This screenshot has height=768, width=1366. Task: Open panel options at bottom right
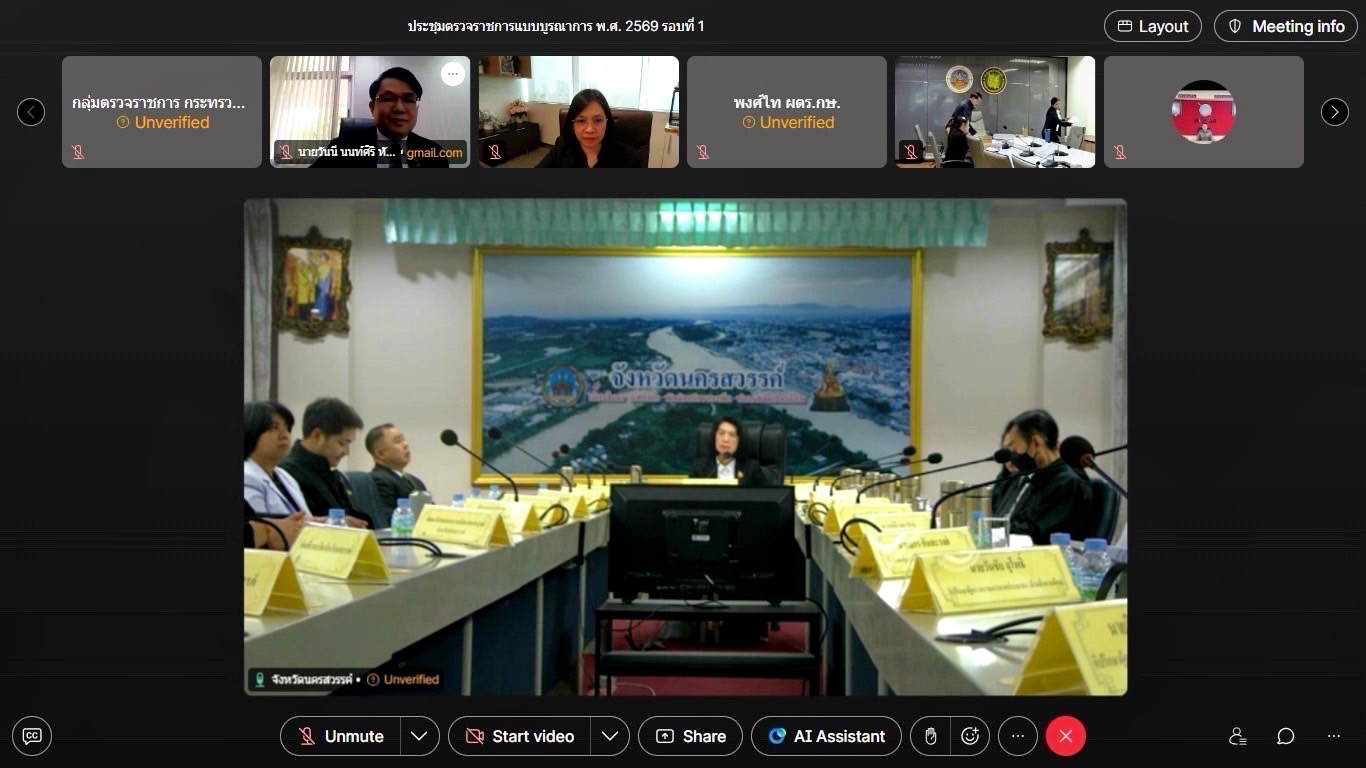(x=1333, y=736)
